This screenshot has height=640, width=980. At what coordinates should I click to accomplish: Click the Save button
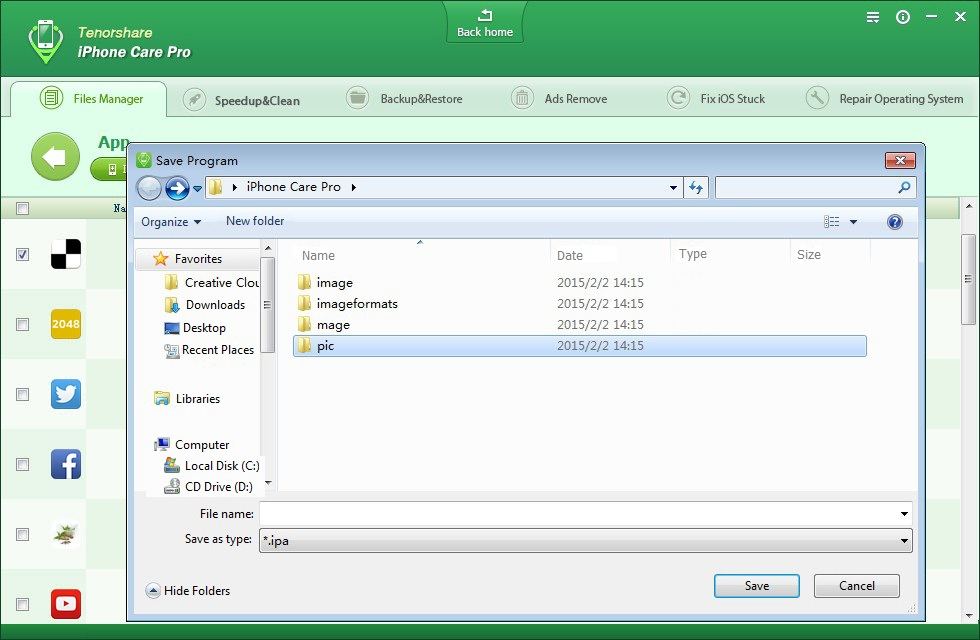756,586
